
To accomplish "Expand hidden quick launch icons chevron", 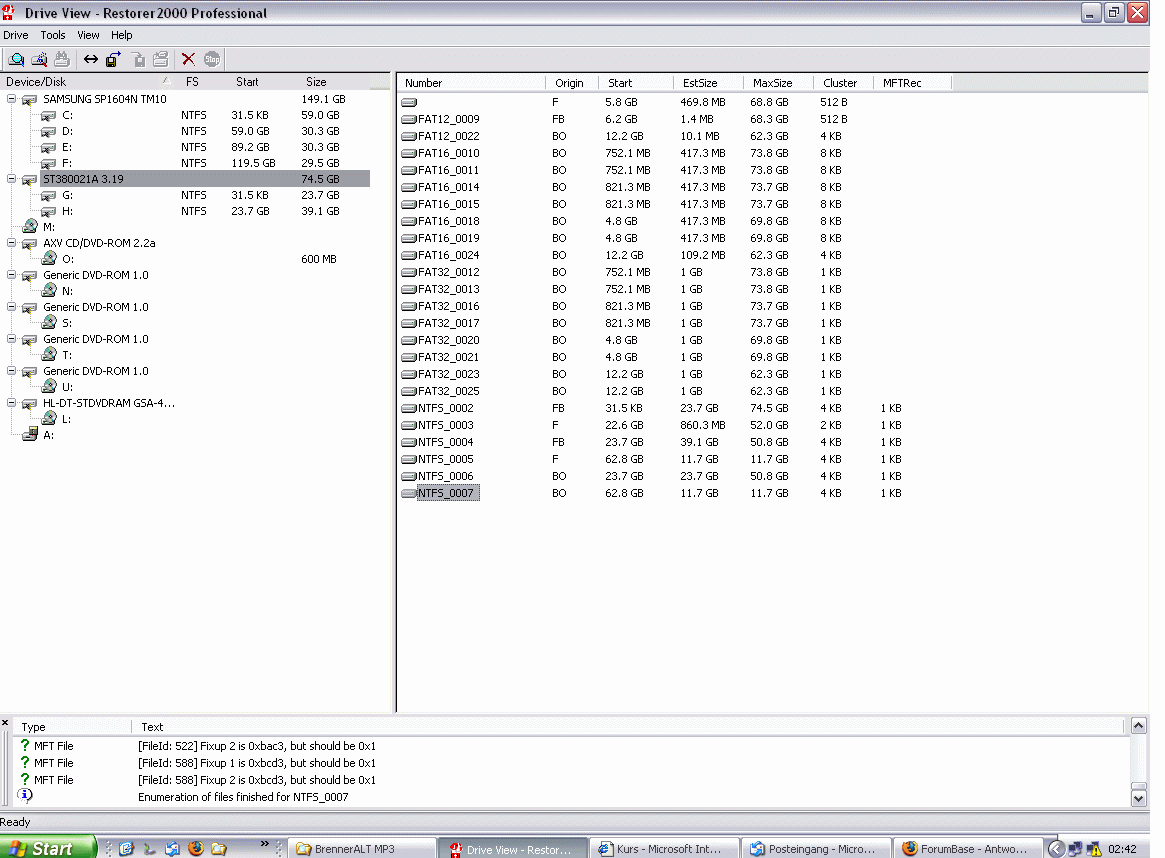I will [x=265, y=844].
